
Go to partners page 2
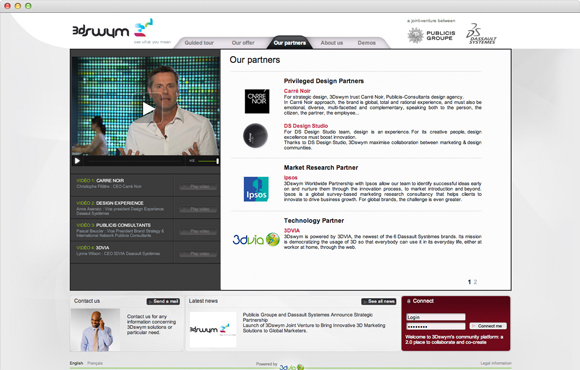pos(475,282)
